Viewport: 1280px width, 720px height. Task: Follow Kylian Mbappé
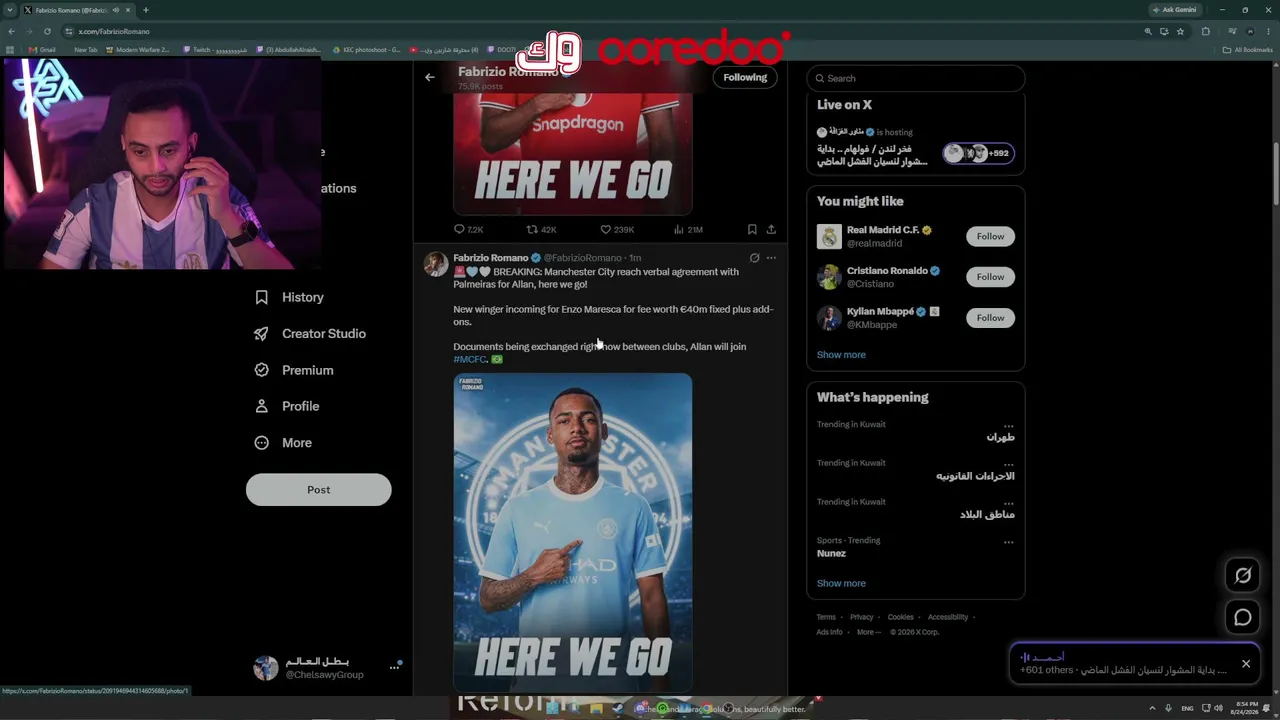tap(990, 318)
